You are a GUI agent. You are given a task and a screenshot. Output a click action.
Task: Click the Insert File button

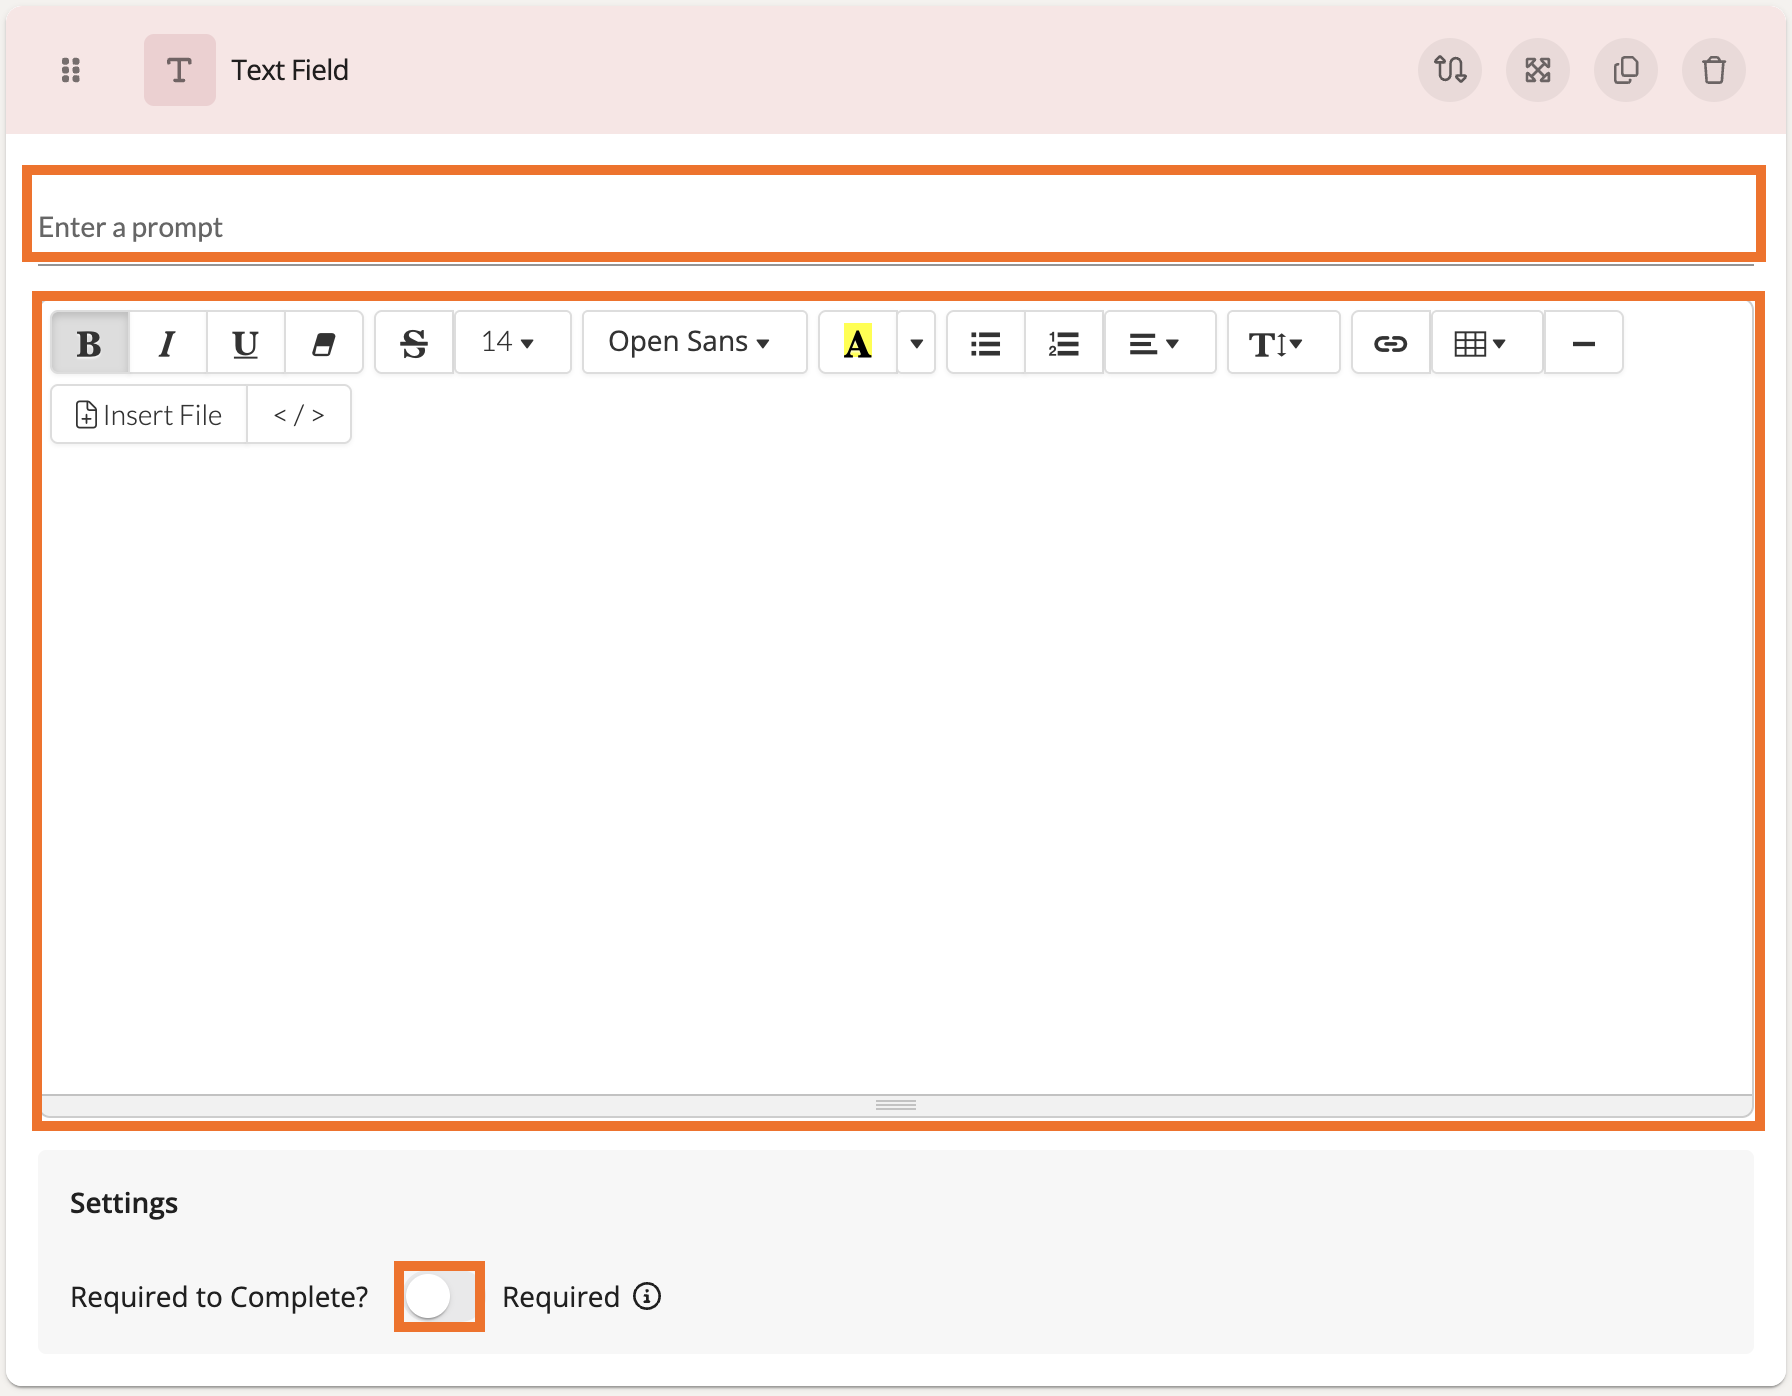149,415
